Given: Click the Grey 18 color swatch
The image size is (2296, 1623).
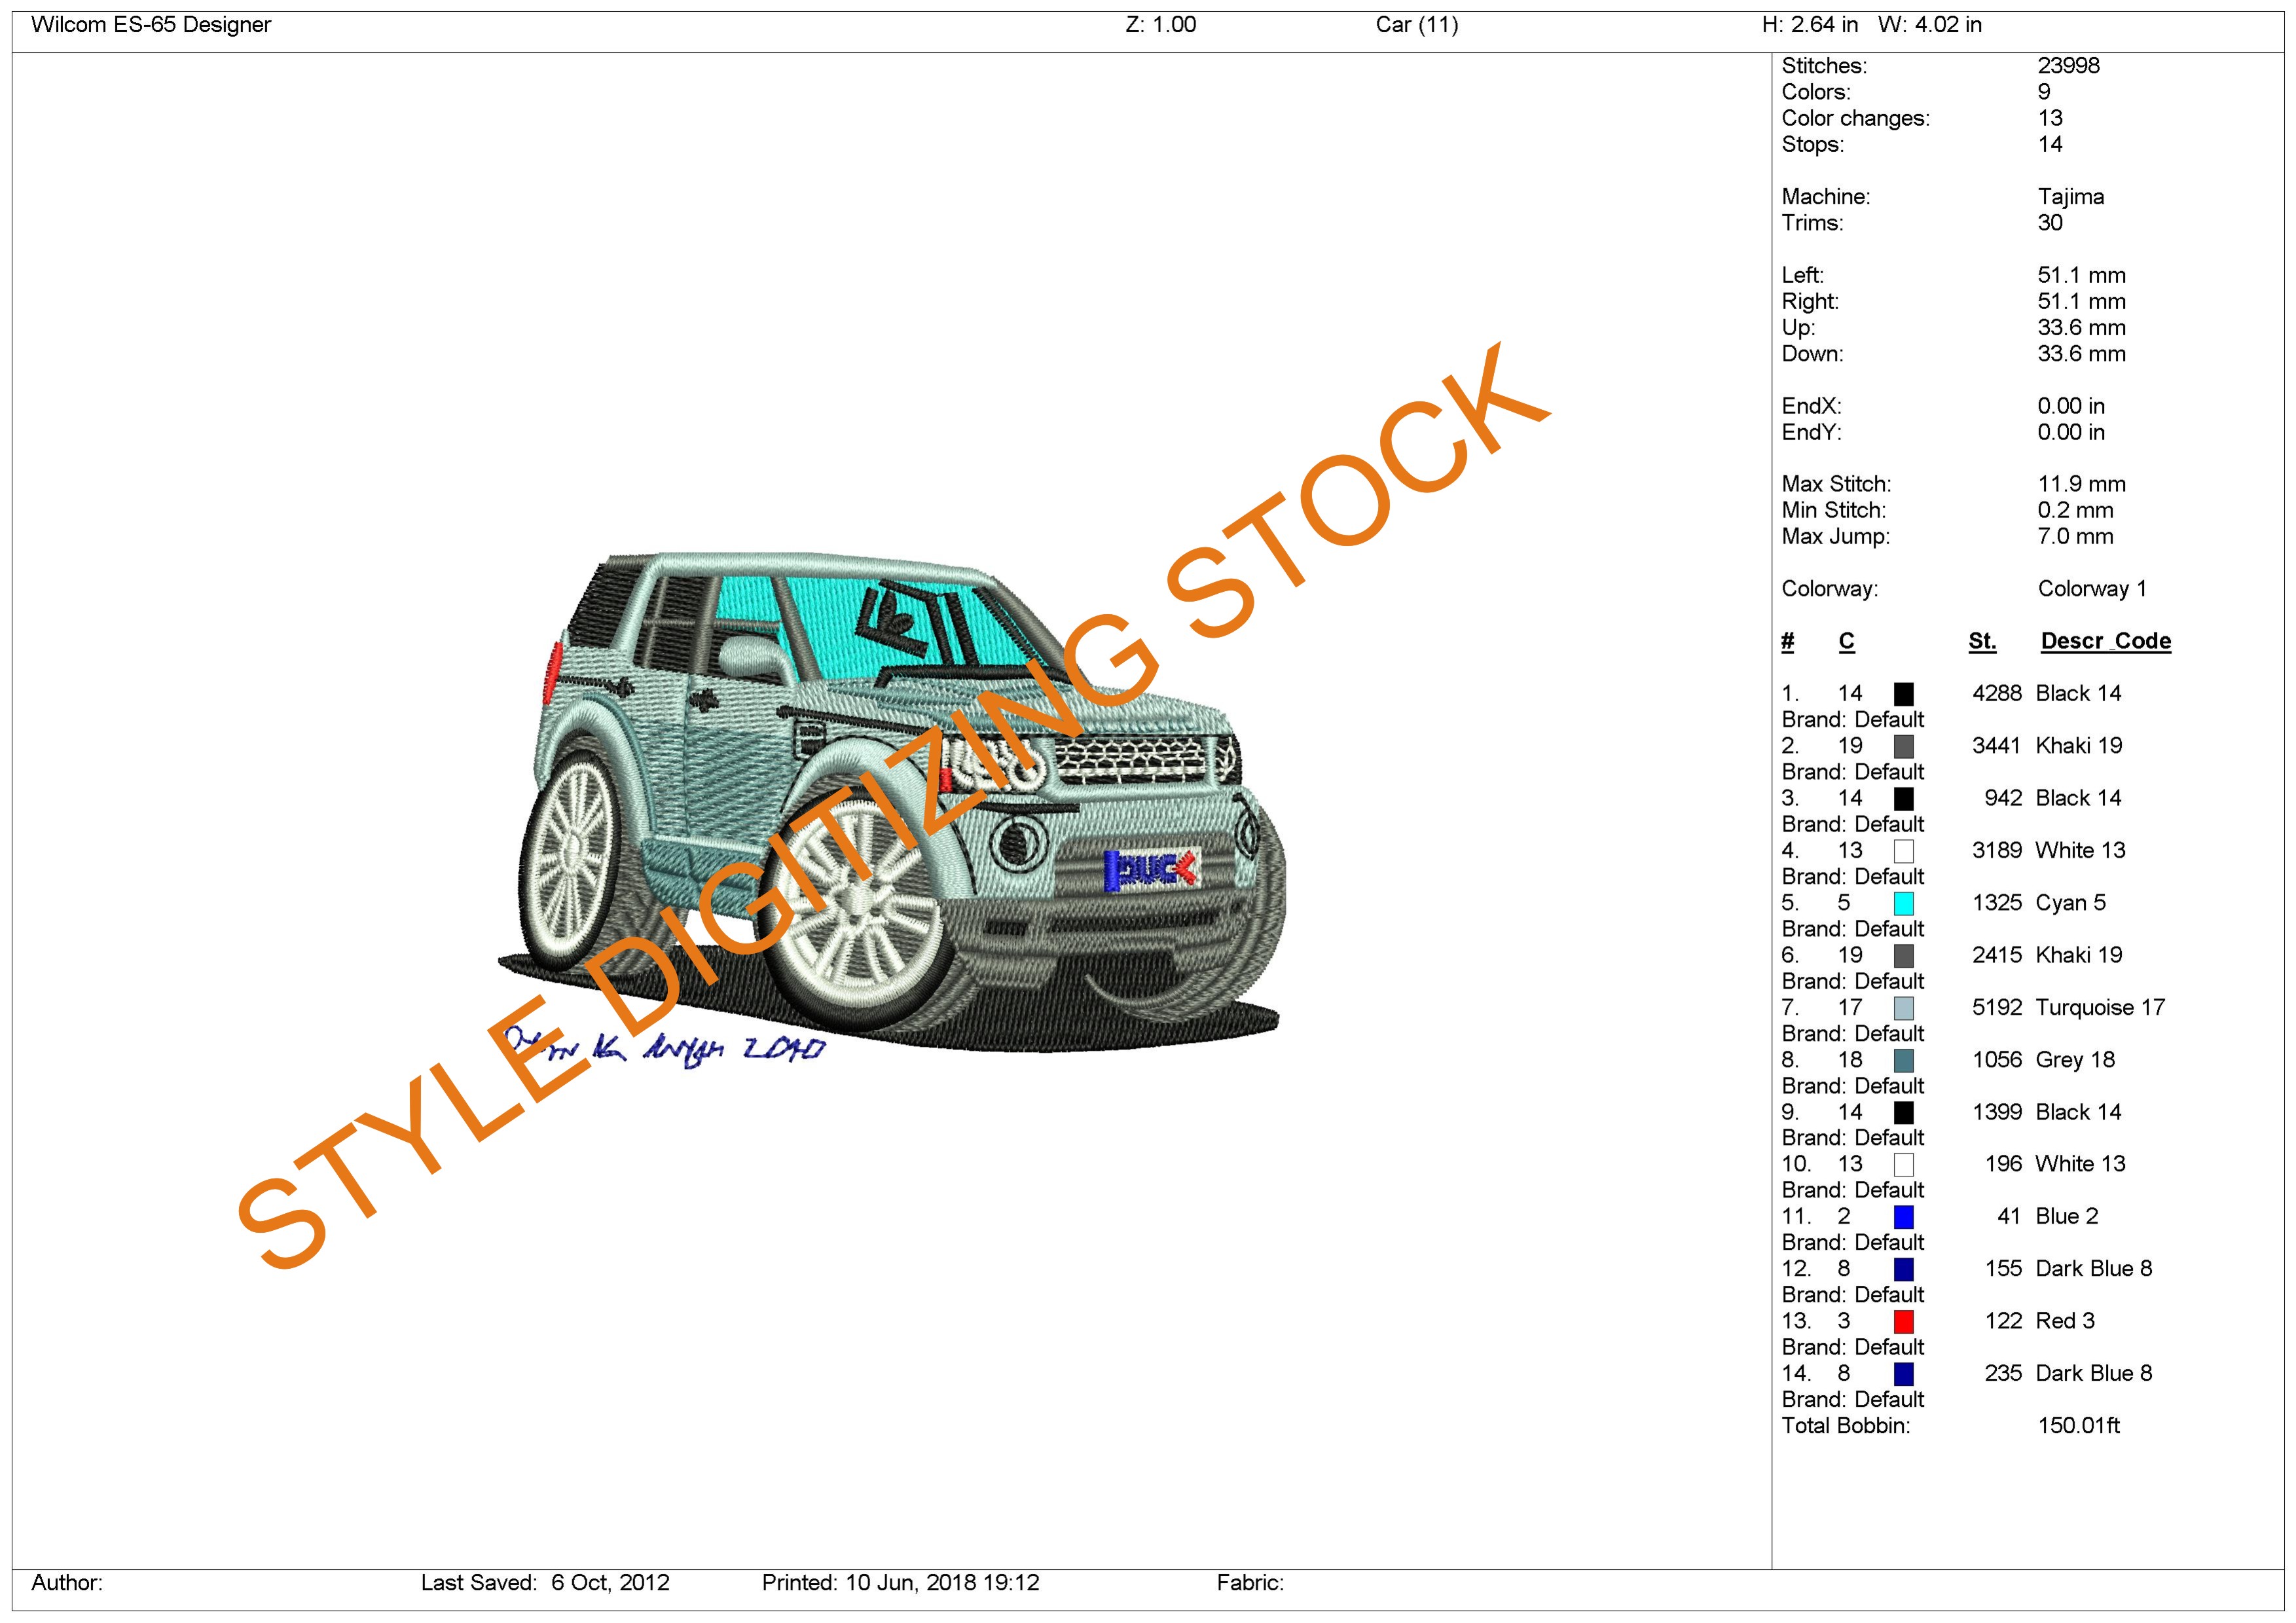Looking at the screenshot, I should point(1903,1060).
